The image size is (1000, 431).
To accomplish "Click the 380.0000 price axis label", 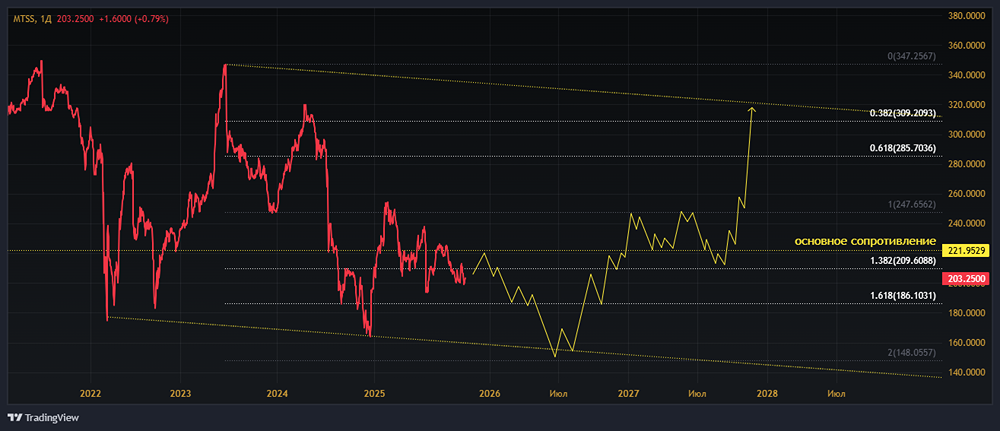I will click(966, 16).
